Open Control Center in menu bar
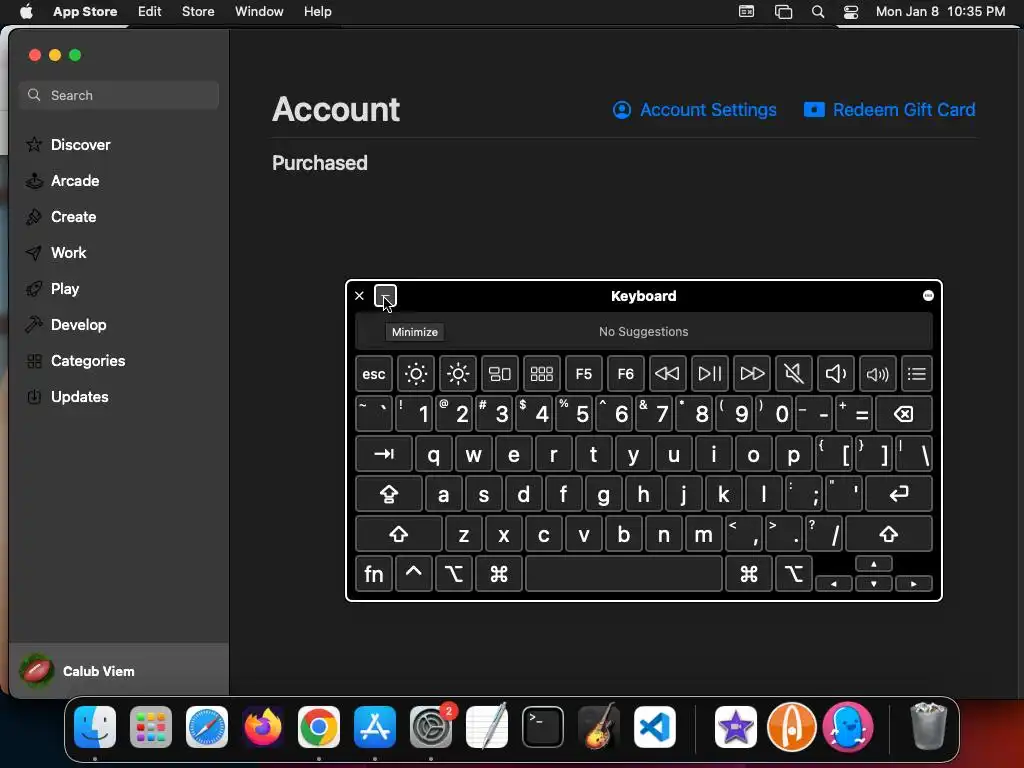This screenshot has height=768, width=1024. coord(851,11)
